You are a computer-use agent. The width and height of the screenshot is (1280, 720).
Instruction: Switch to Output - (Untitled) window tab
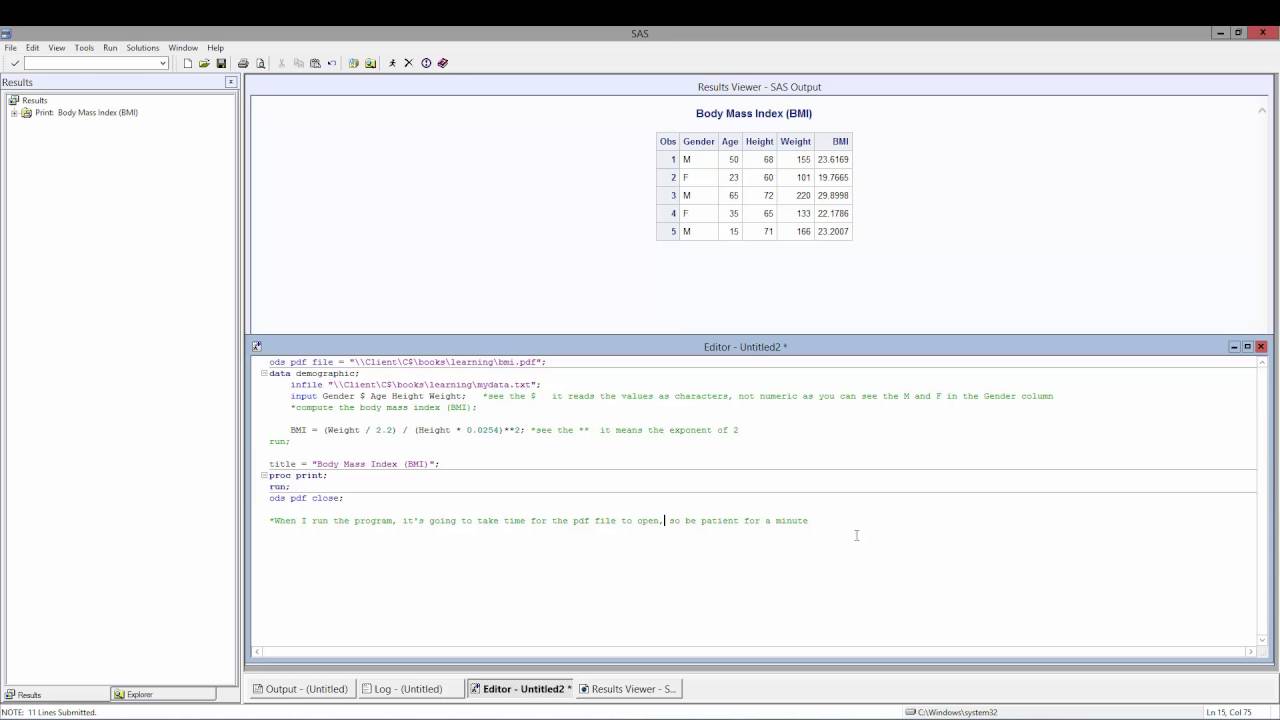coord(301,689)
